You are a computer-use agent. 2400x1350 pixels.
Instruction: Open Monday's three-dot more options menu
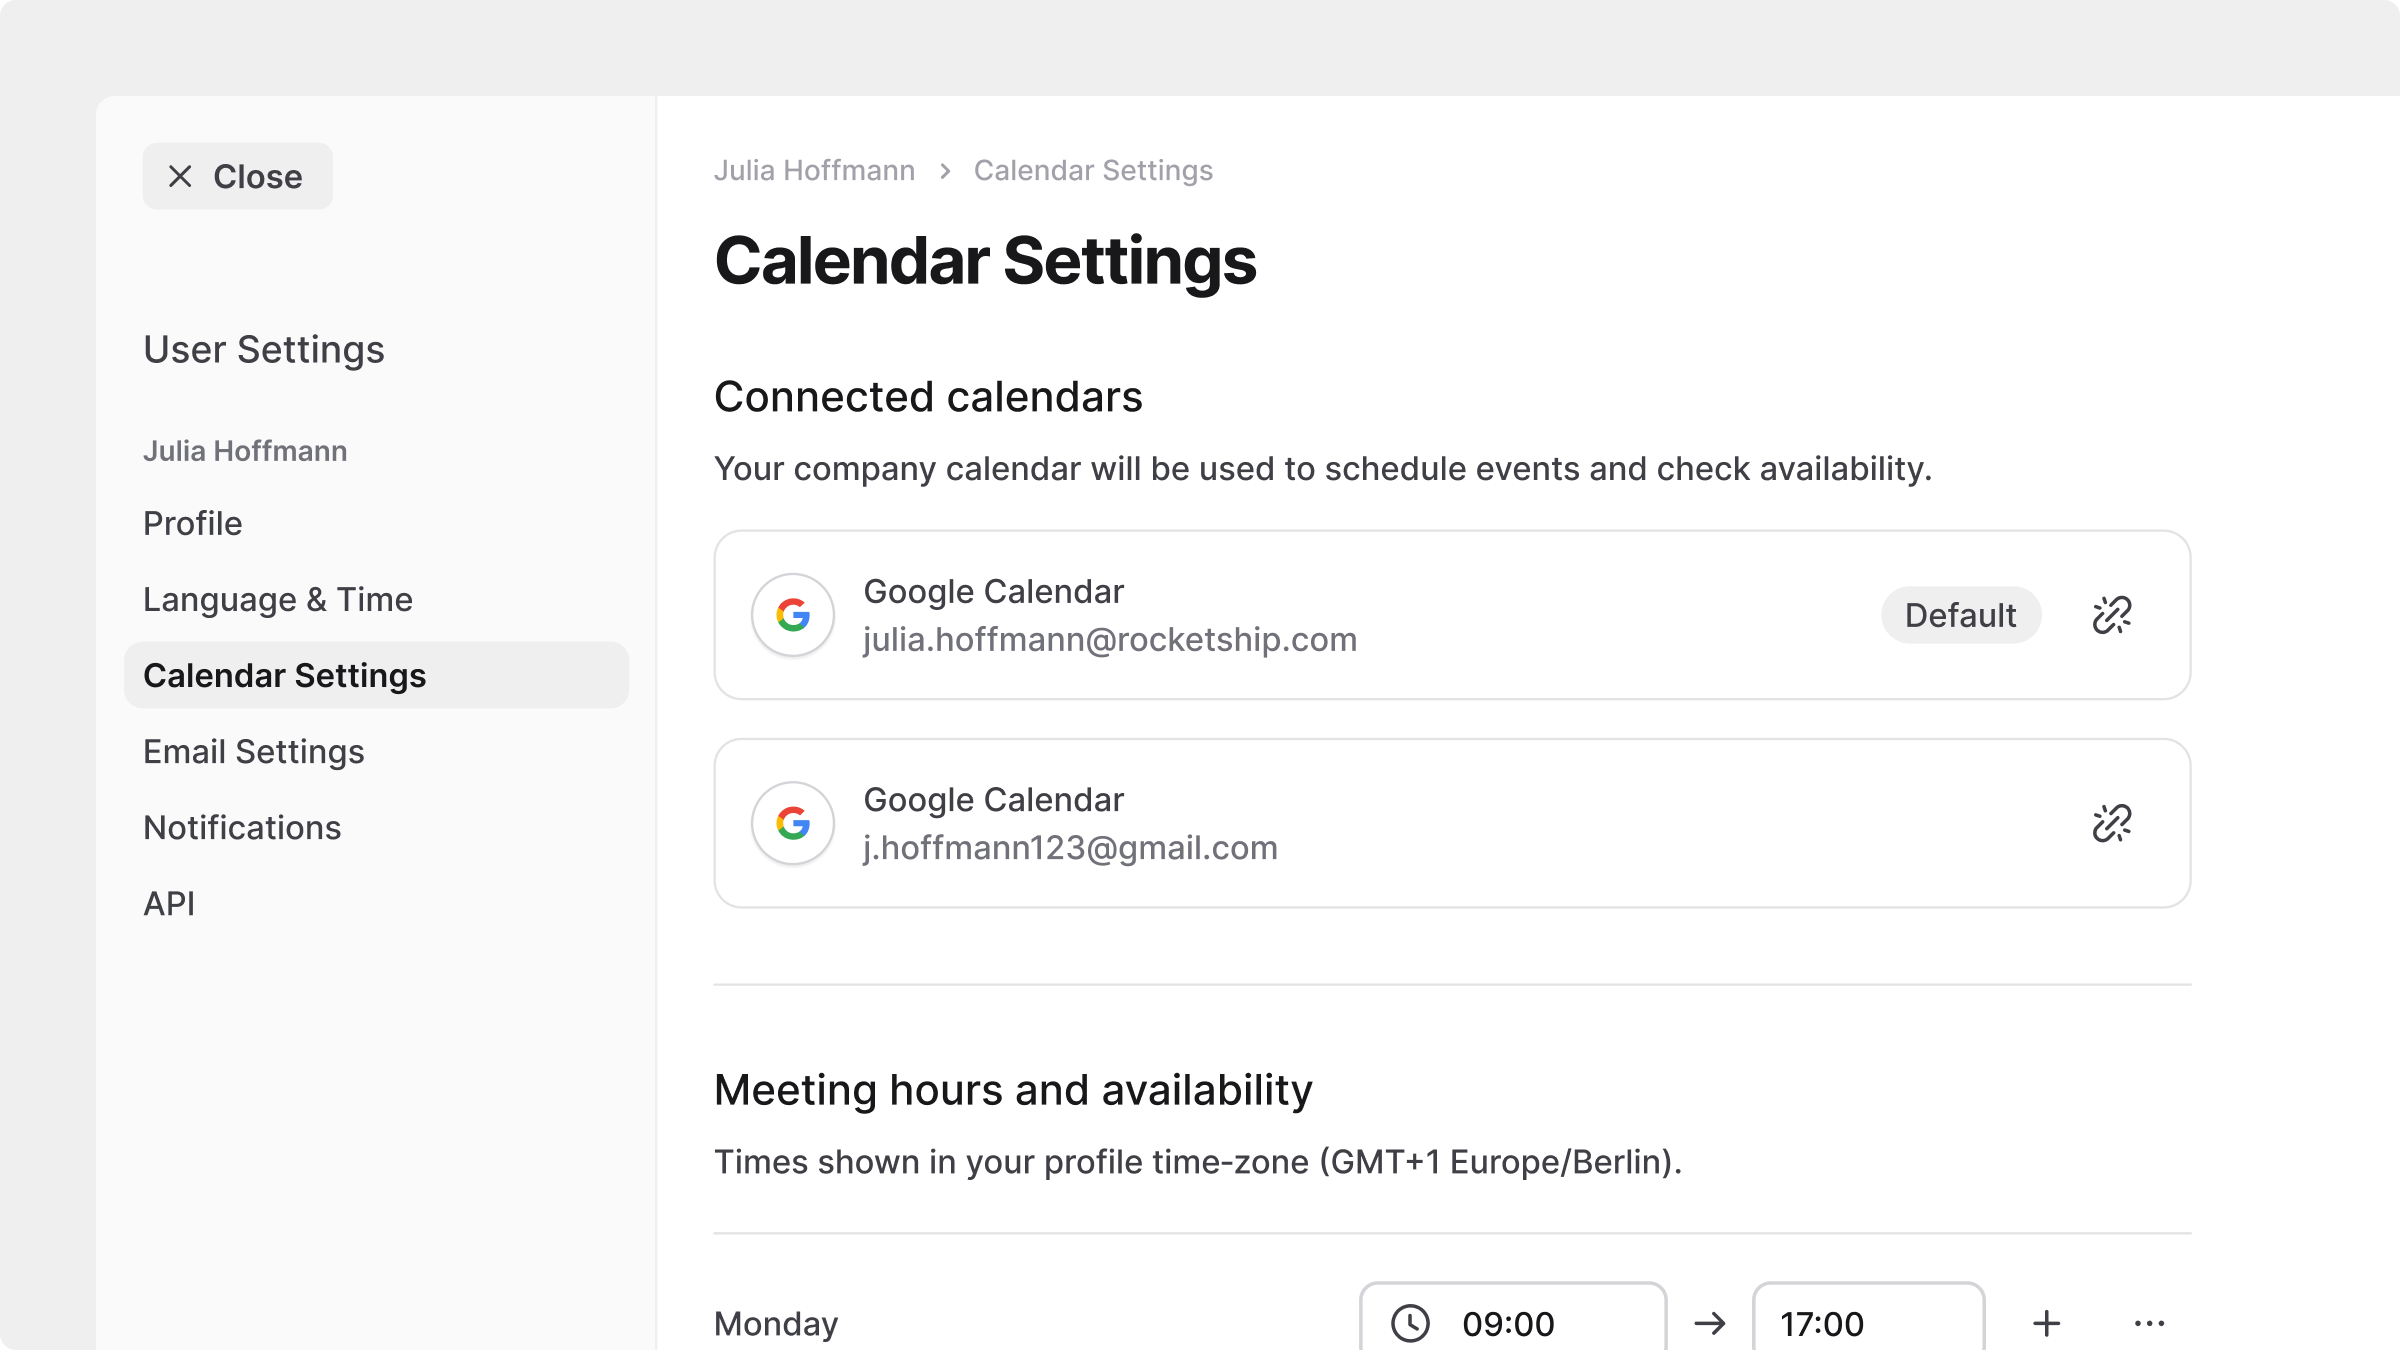tap(2149, 1323)
